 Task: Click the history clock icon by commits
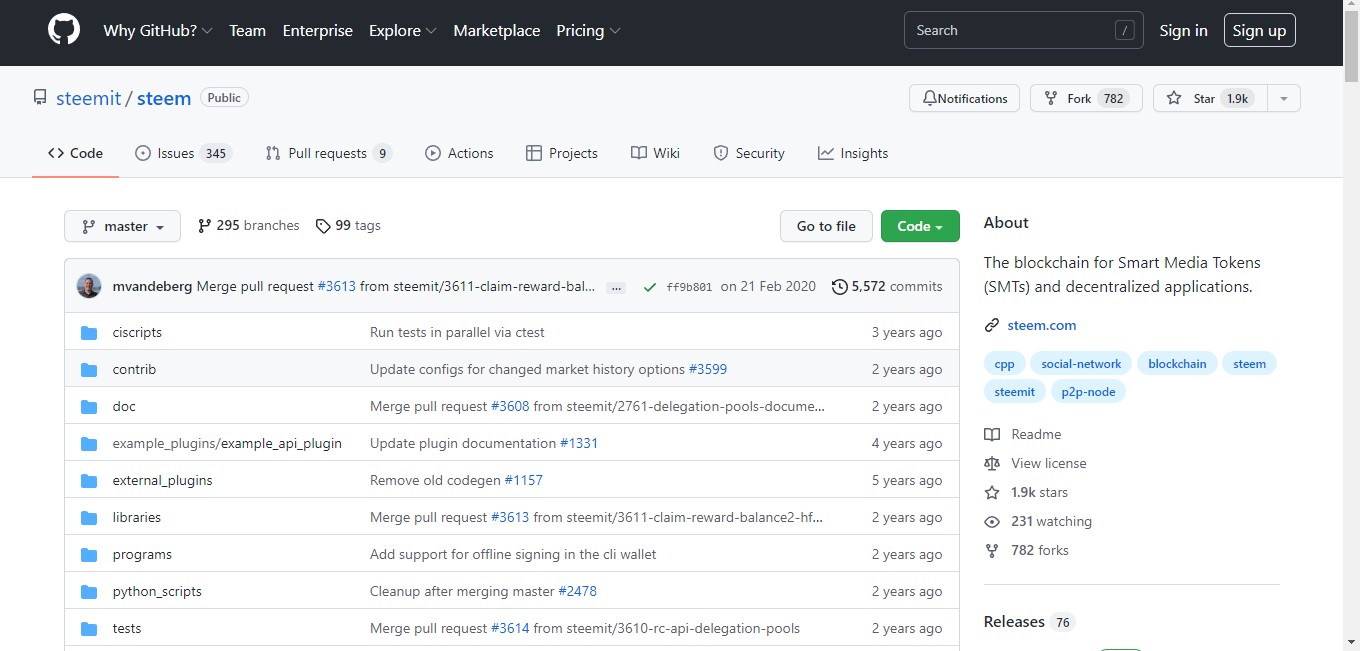click(x=839, y=286)
